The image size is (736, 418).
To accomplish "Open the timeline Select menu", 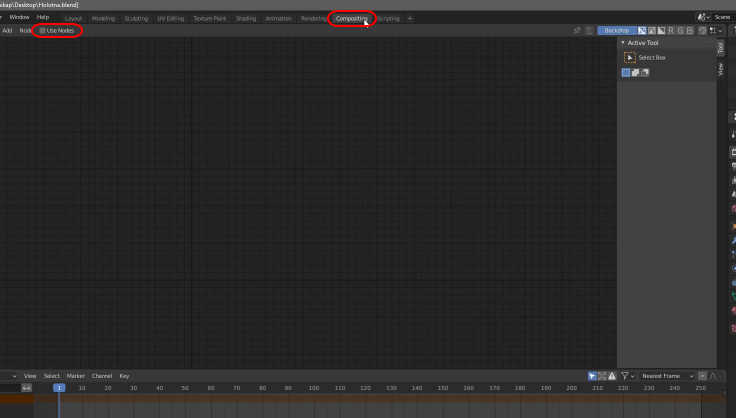I will tap(52, 376).
